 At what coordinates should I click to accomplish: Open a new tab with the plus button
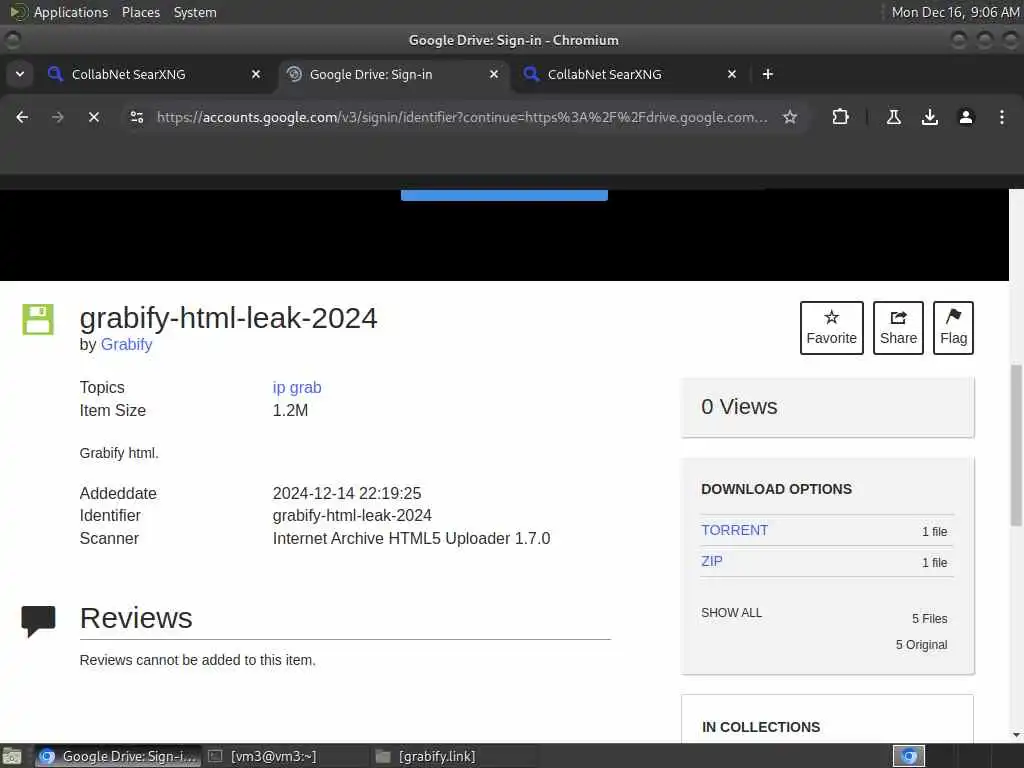767,74
